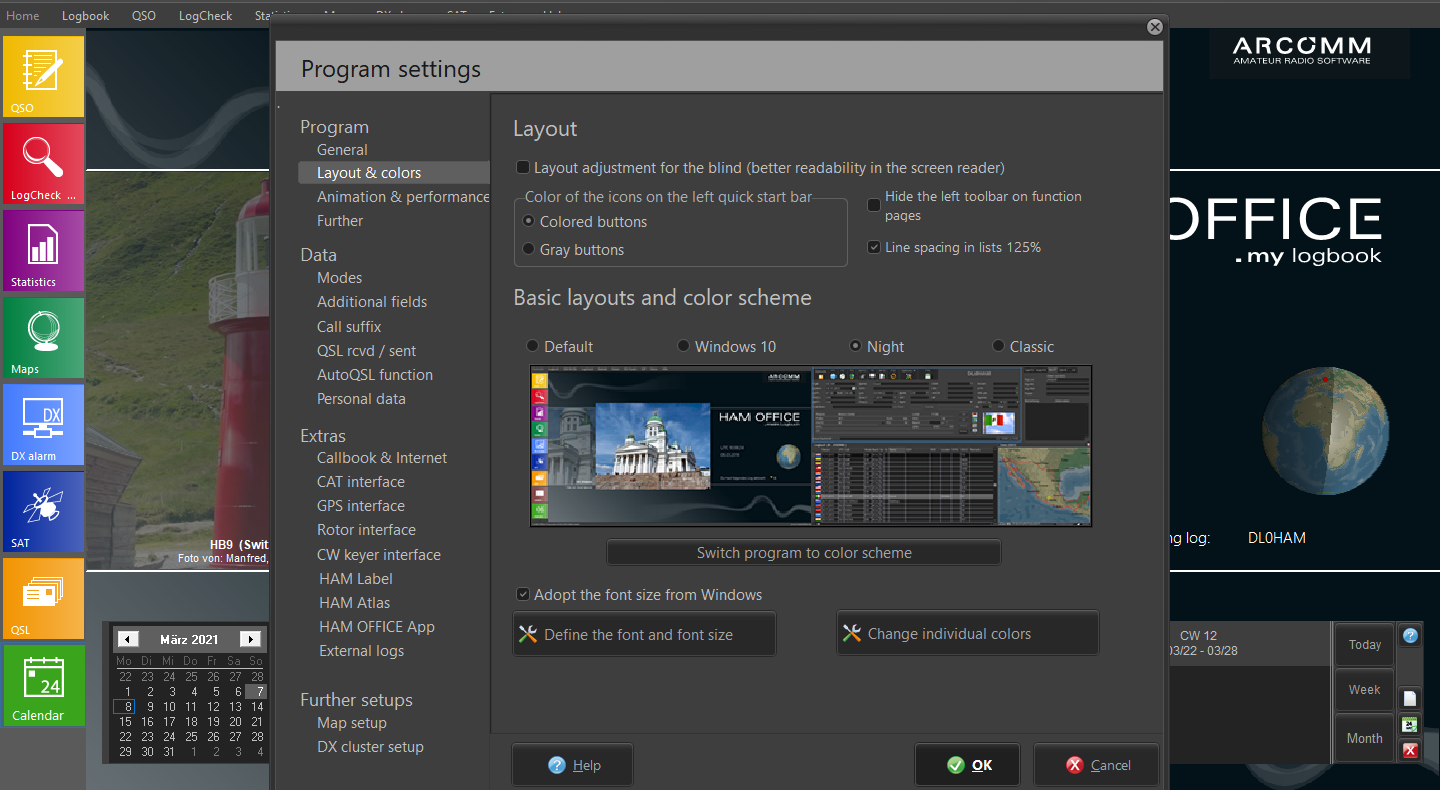Open the Calendar tile
The width and height of the screenshot is (1440, 790).
point(43,686)
